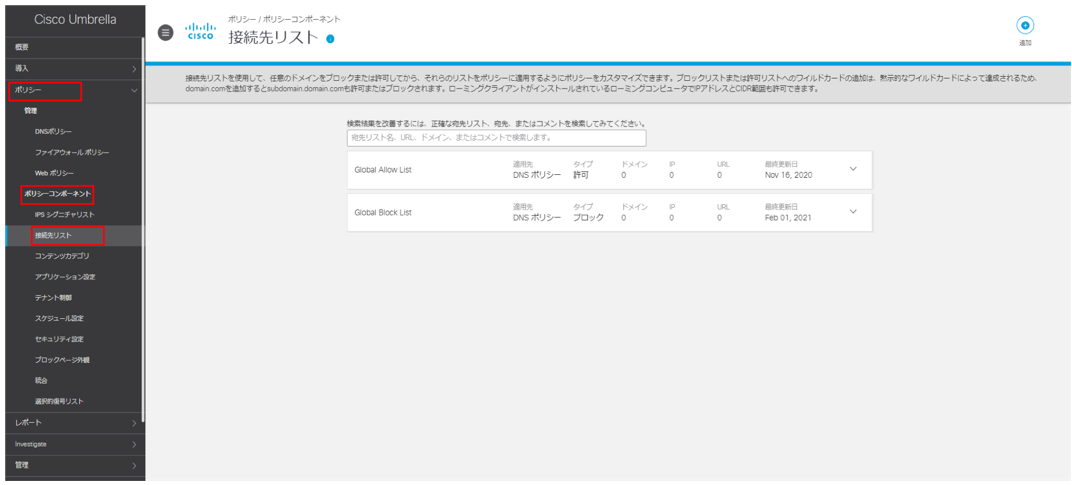
Task: Click the Nov 16, 2020 update date
Action: pyautogui.click(x=788, y=175)
